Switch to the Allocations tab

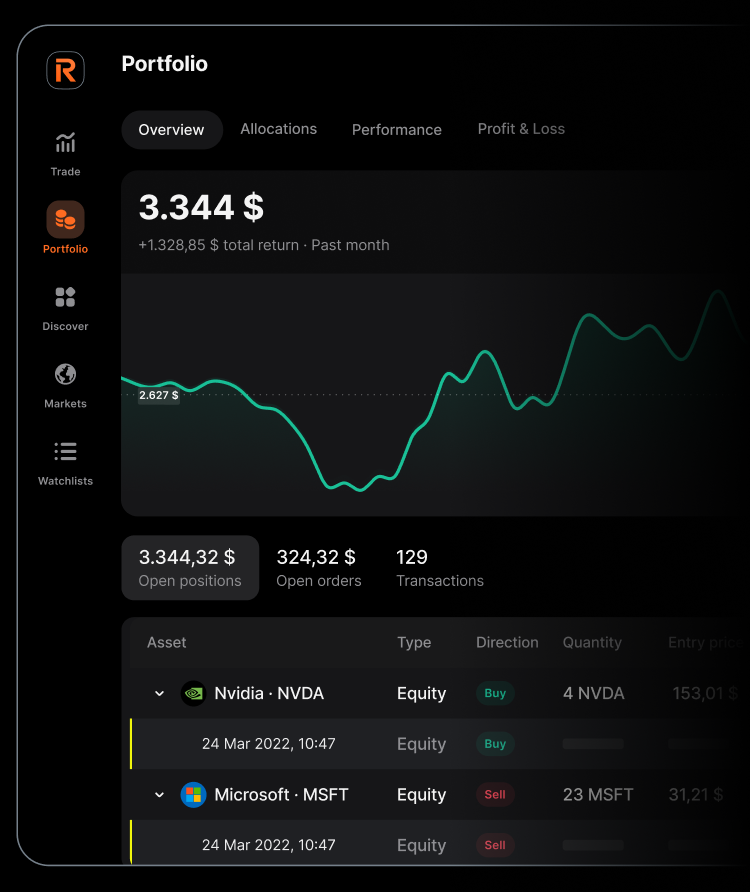[278, 129]
